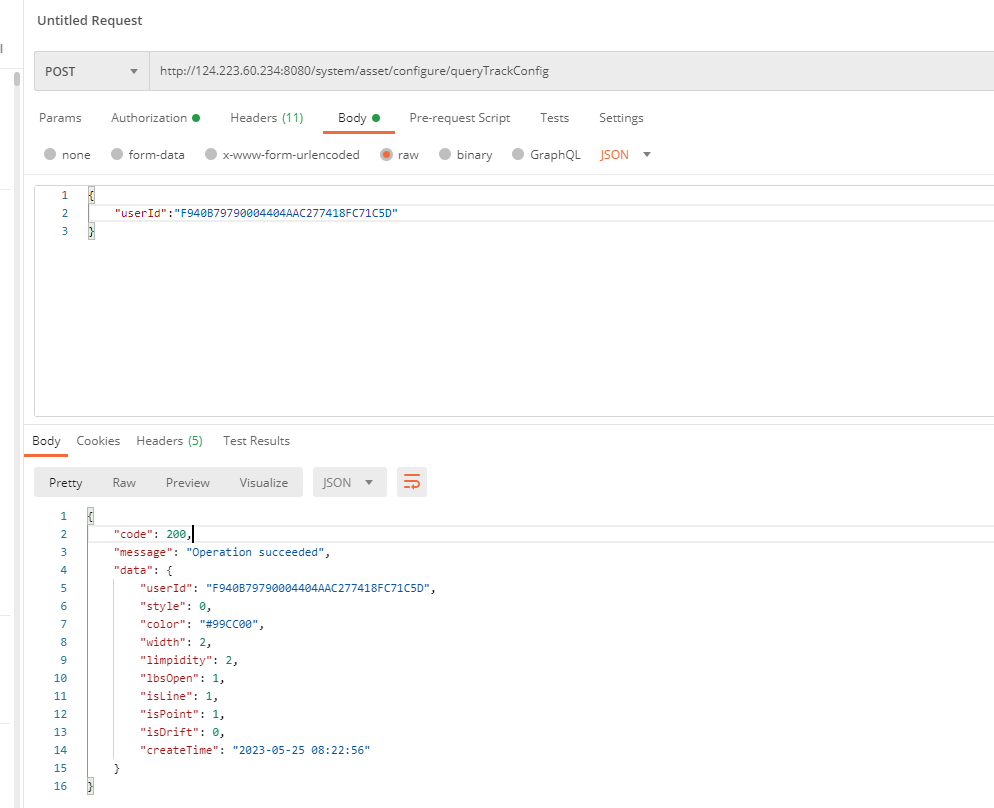This screenshot has height=808, width=994.
Task: Open the POST method dropdown
Action: pyautogui.click(x=91, y=71)
